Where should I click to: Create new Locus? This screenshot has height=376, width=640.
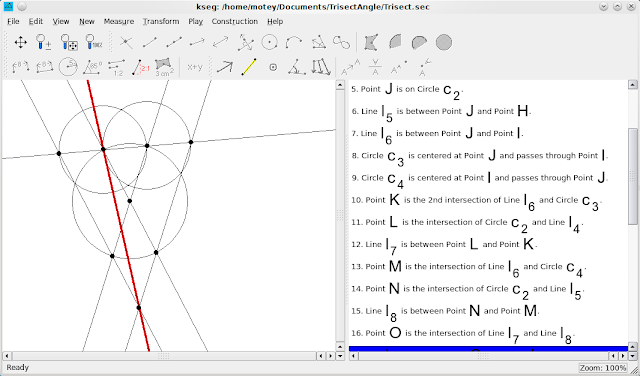tap(341, 42)
